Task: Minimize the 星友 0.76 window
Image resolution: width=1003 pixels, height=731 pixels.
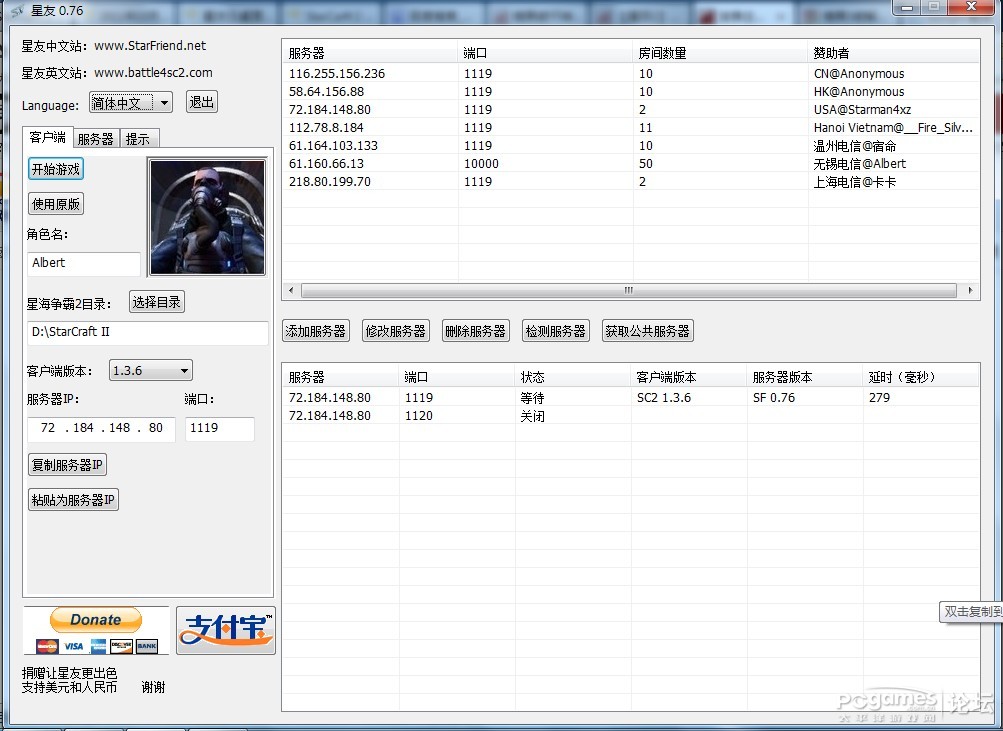Action: point(907,7)
